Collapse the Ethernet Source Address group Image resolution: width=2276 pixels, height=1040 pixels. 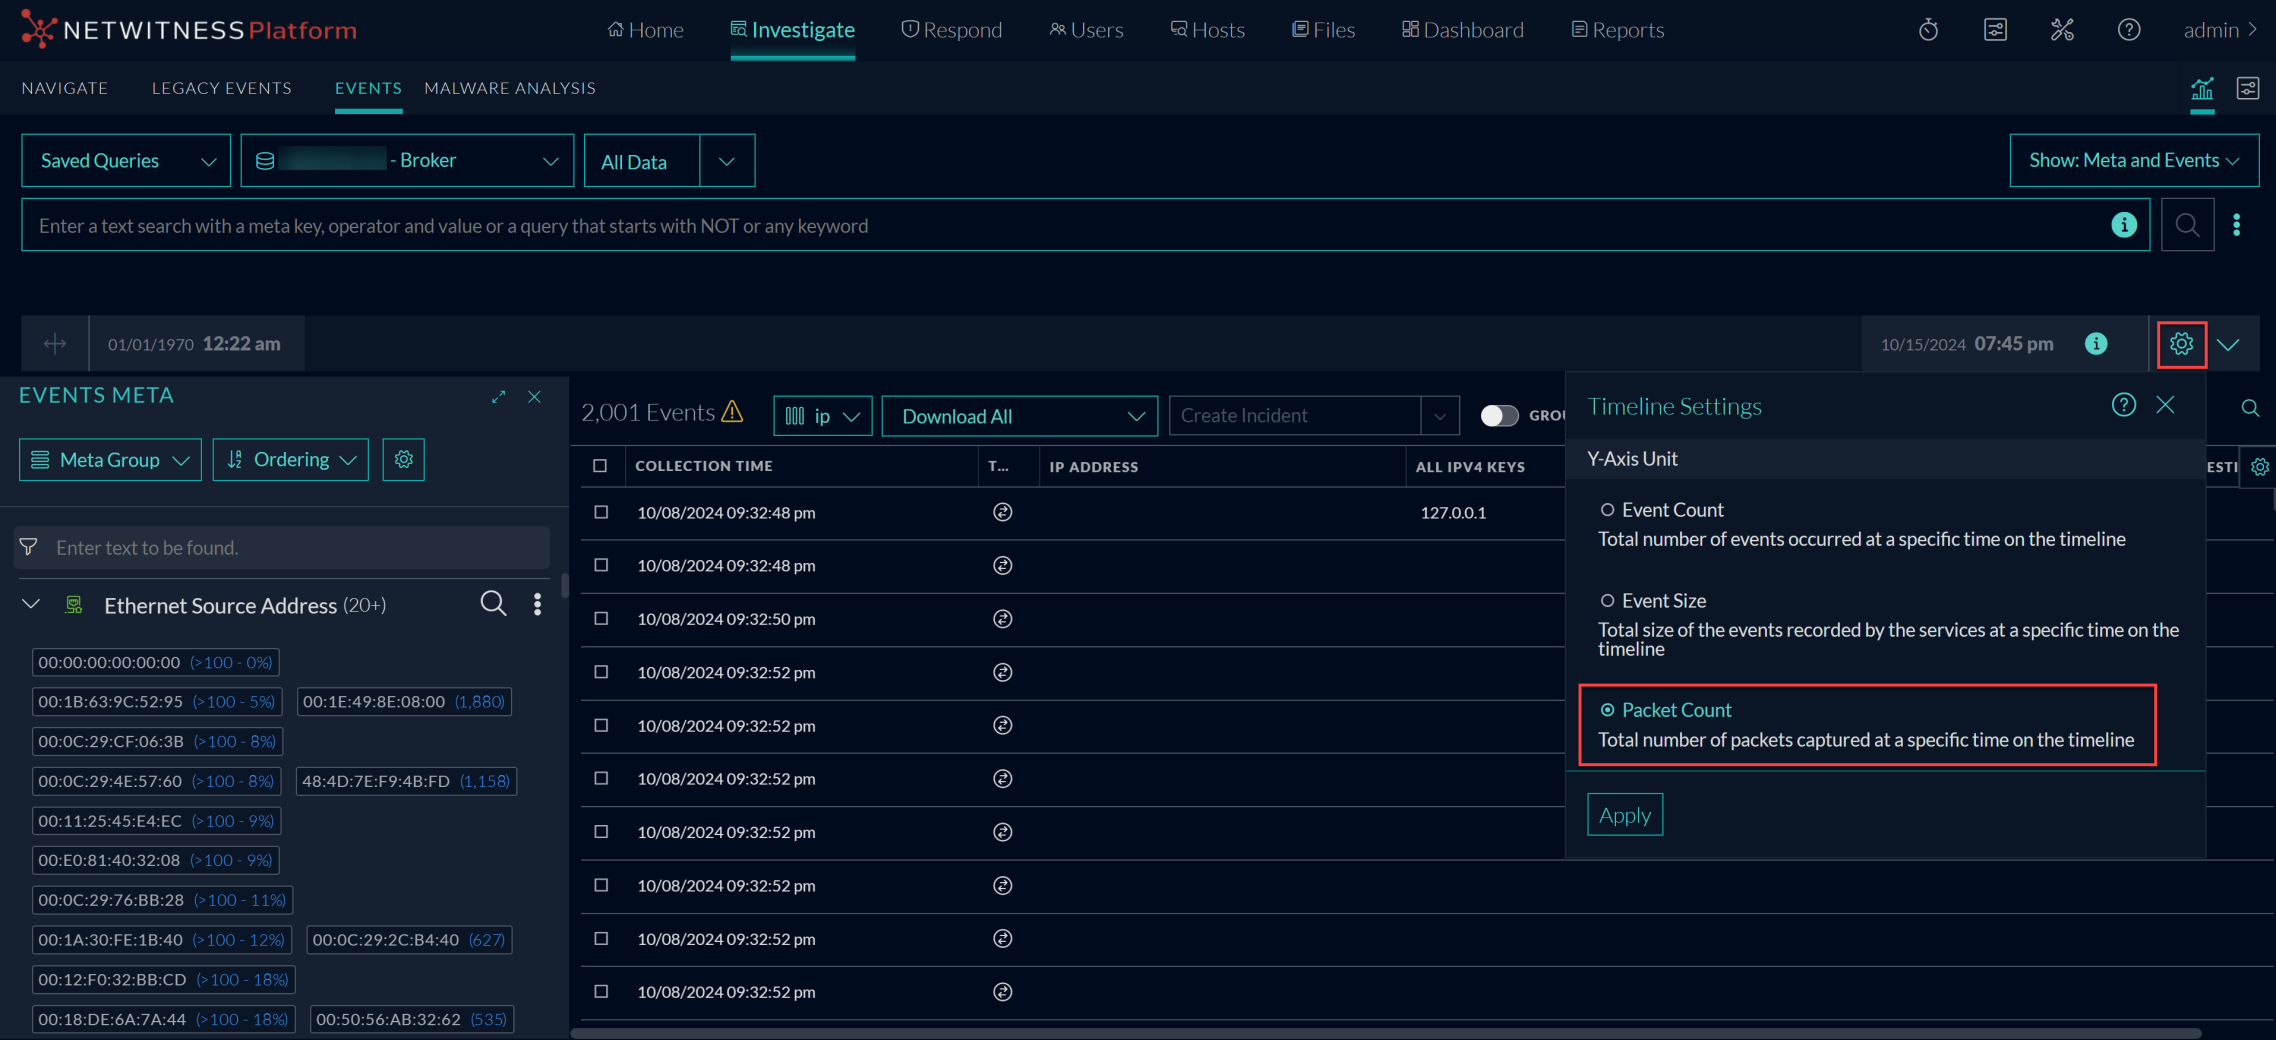[x=31, y=604]
